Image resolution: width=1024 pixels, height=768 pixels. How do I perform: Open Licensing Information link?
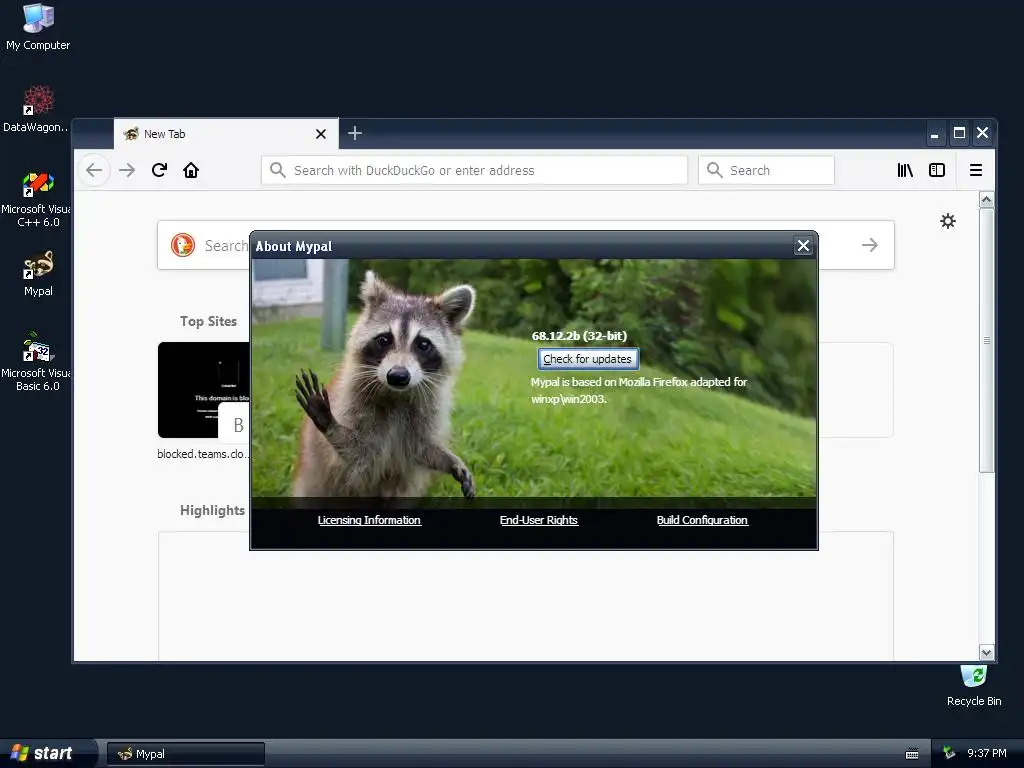coord(369,520)
